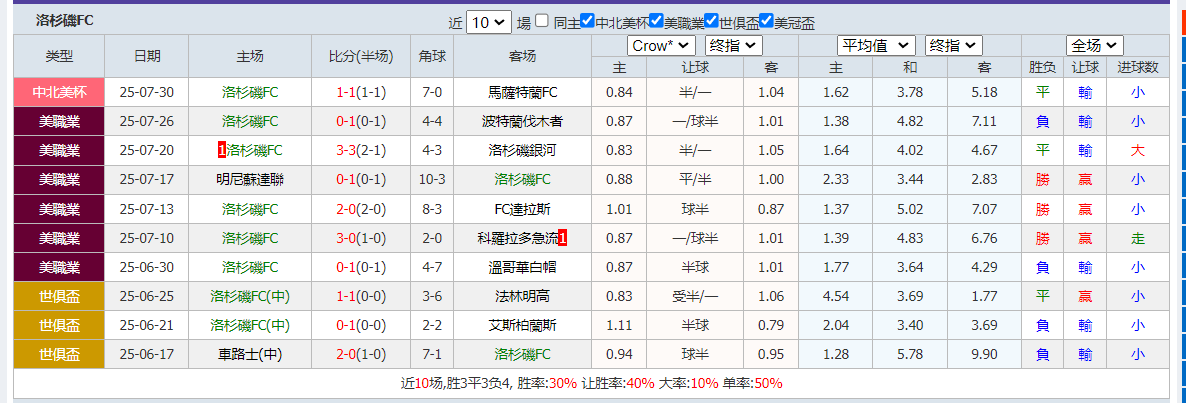This screenshot has height=403, width=1186.
Task: Disable the 世俱盃 filter checkbox
Action: pos(711,21)
